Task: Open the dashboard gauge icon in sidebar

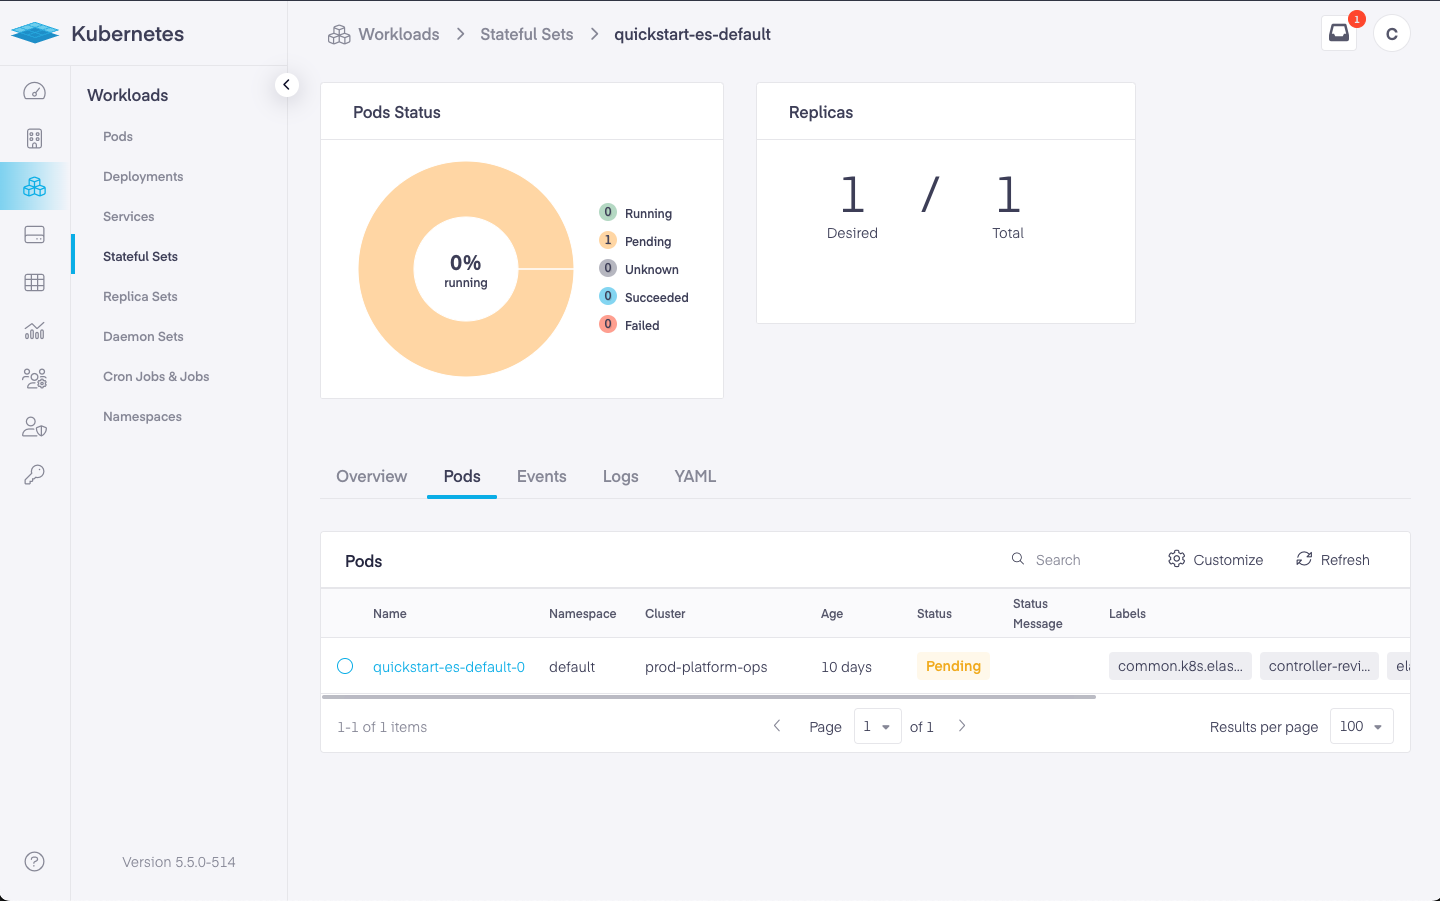Action: (x=34, y=91)
